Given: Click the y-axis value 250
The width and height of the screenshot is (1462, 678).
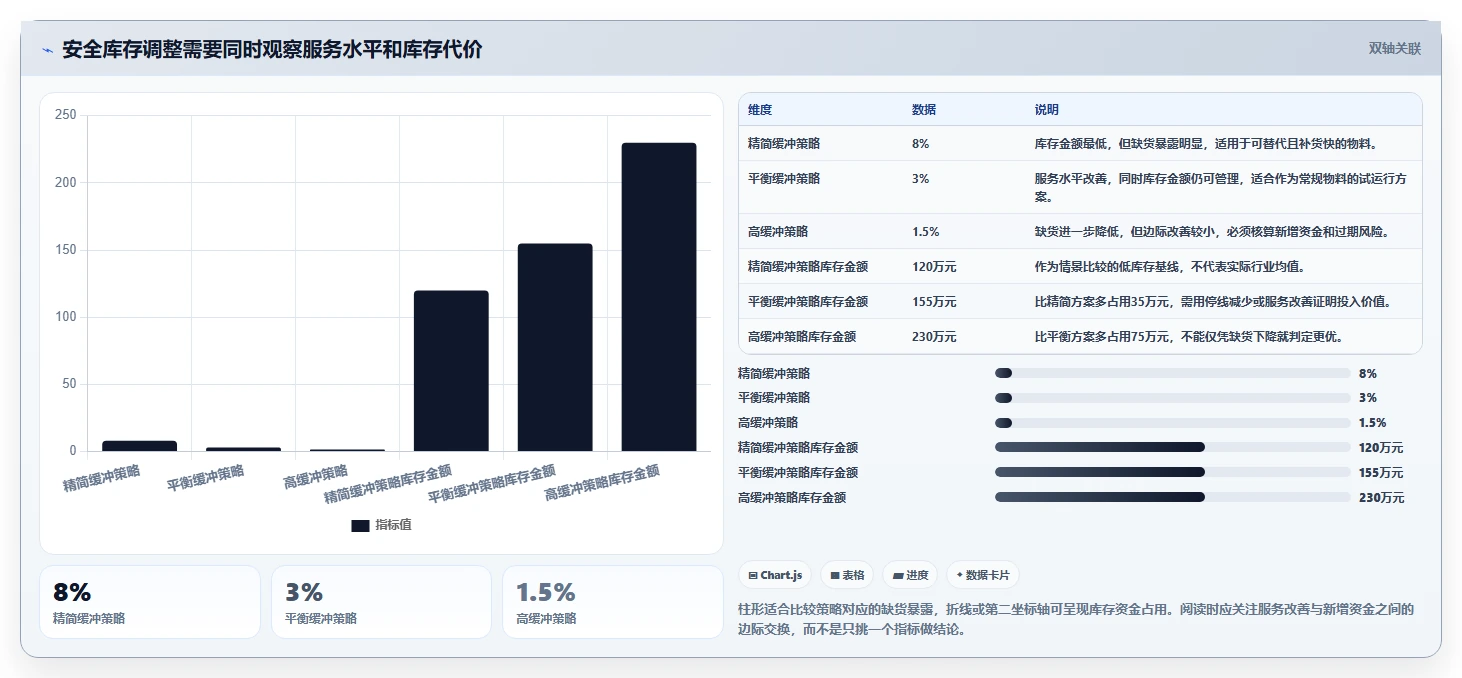Looking at the screenshot, I should click(x=66, y=115).
